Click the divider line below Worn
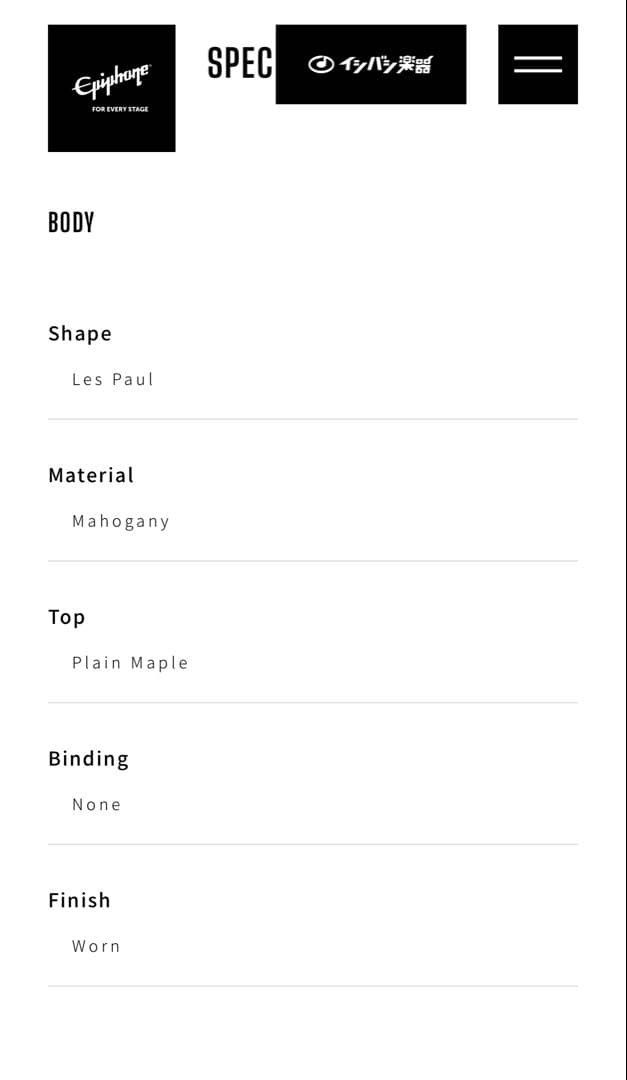Viewport: 627px width, 1080px height. [313, 986]
